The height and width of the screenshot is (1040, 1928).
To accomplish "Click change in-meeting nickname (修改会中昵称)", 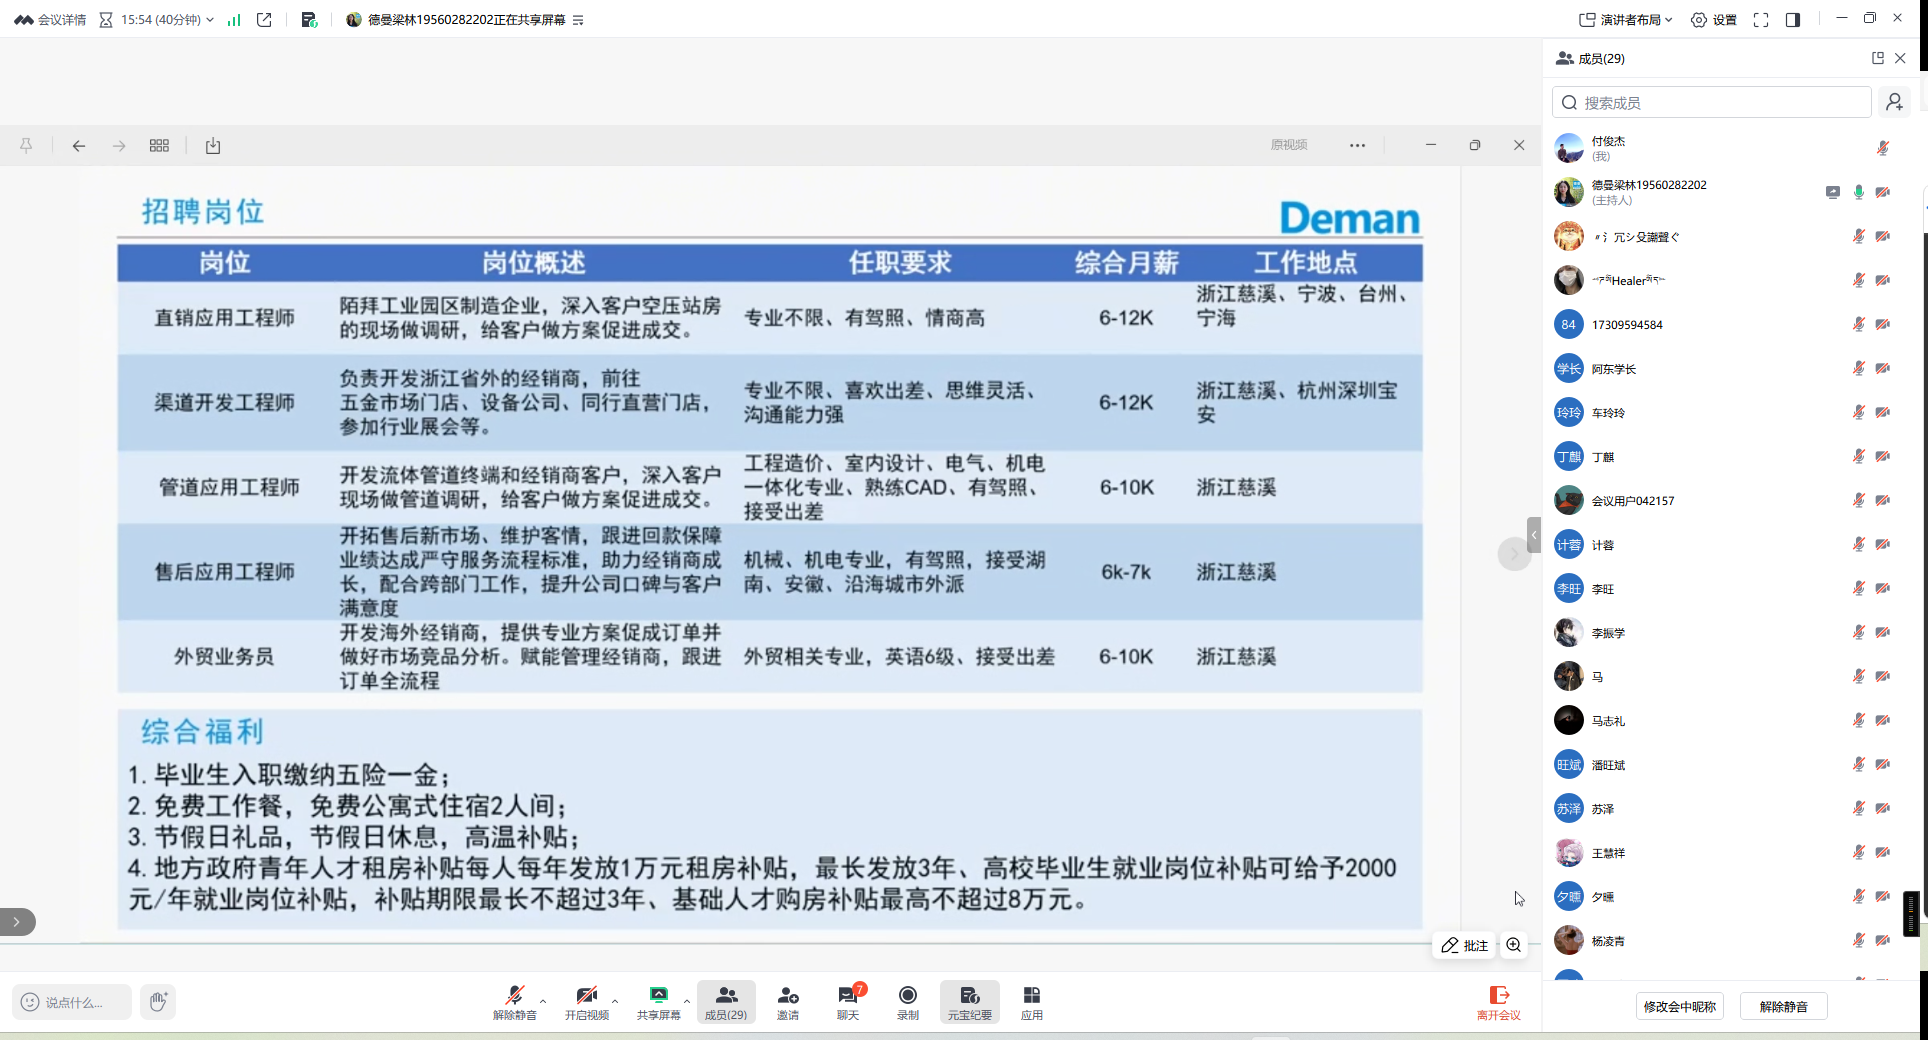I will [1680, 1007].
